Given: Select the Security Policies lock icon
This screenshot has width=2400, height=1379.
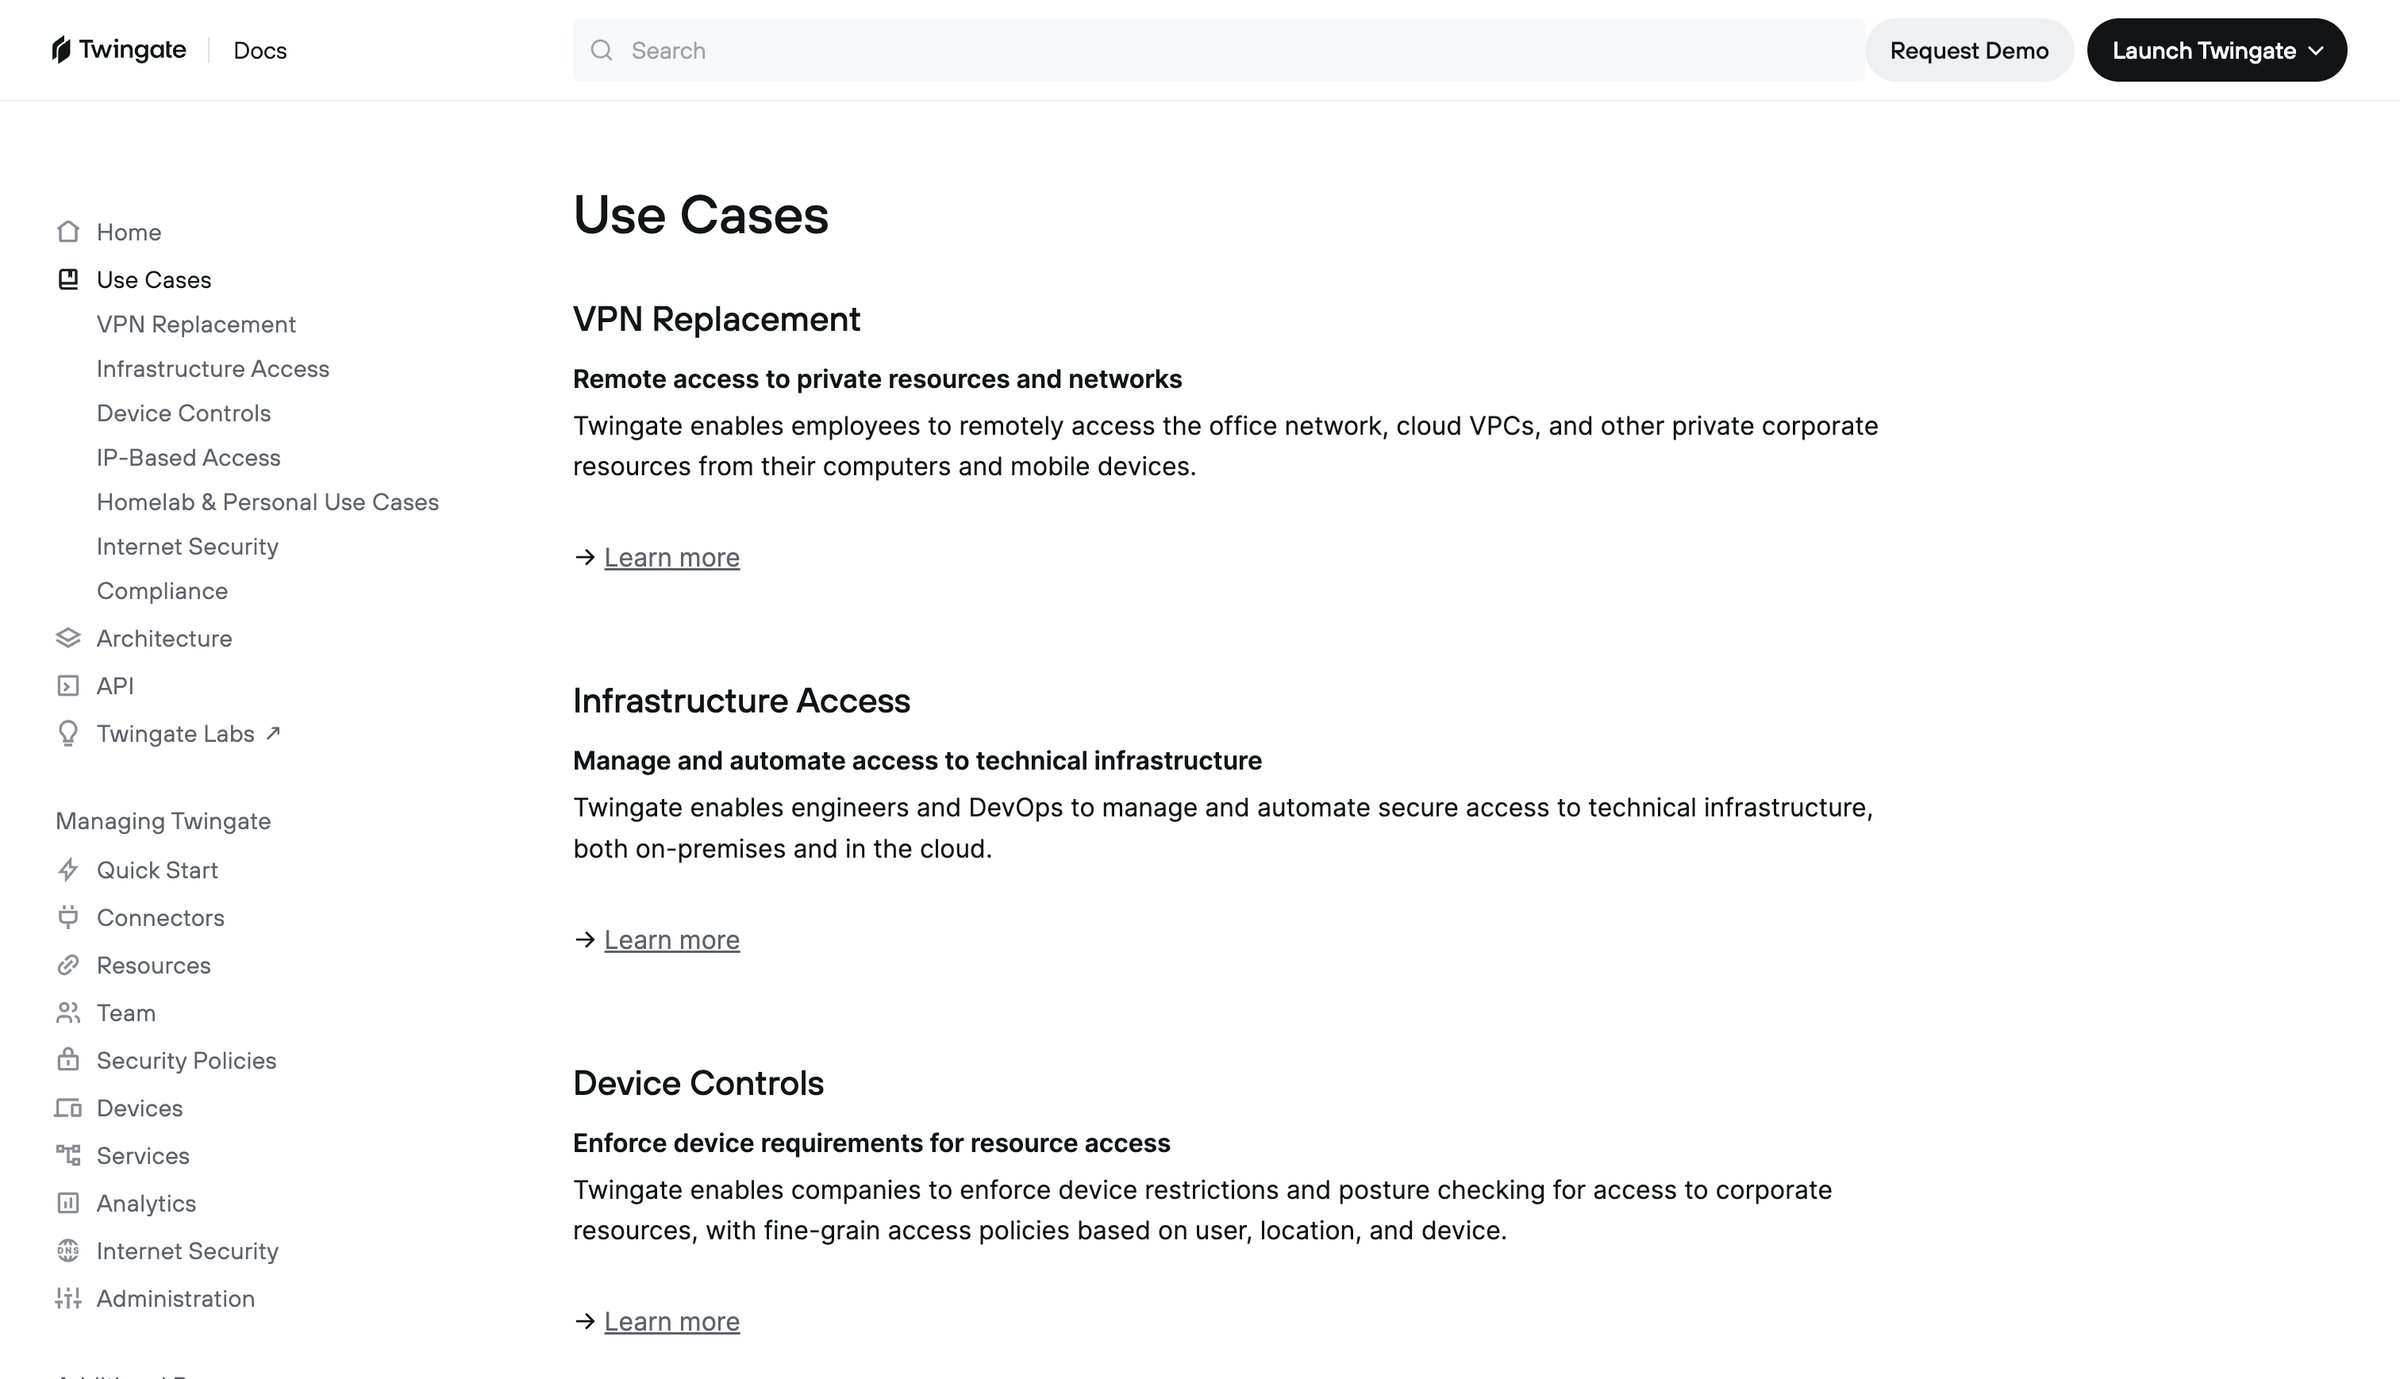Looking at the screenshot, I should [68, 1060].
